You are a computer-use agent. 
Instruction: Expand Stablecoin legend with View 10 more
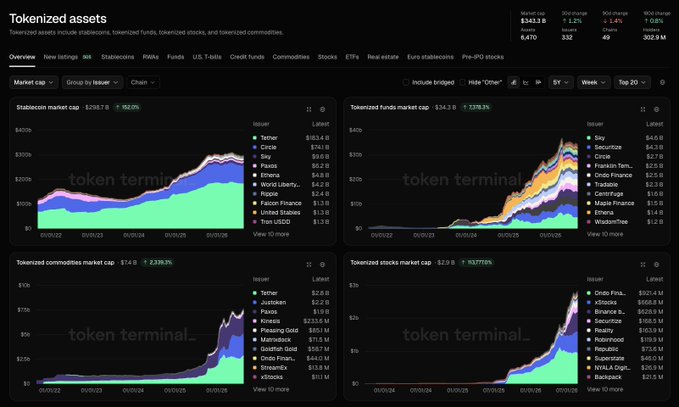click(271, 234)
